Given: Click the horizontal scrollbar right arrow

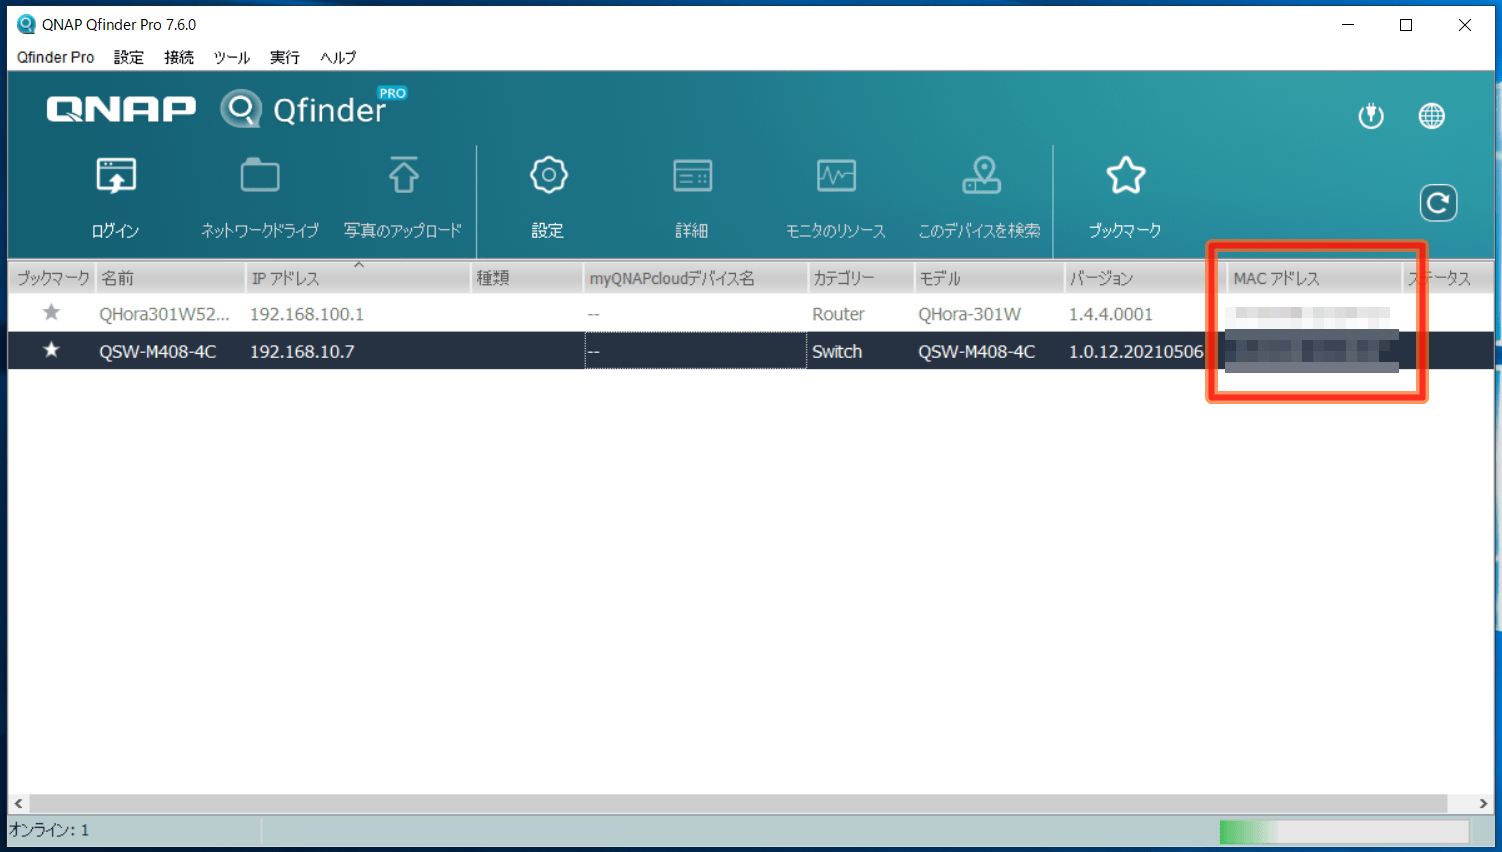Looking at the screenshot, I should coord(1484,804).
